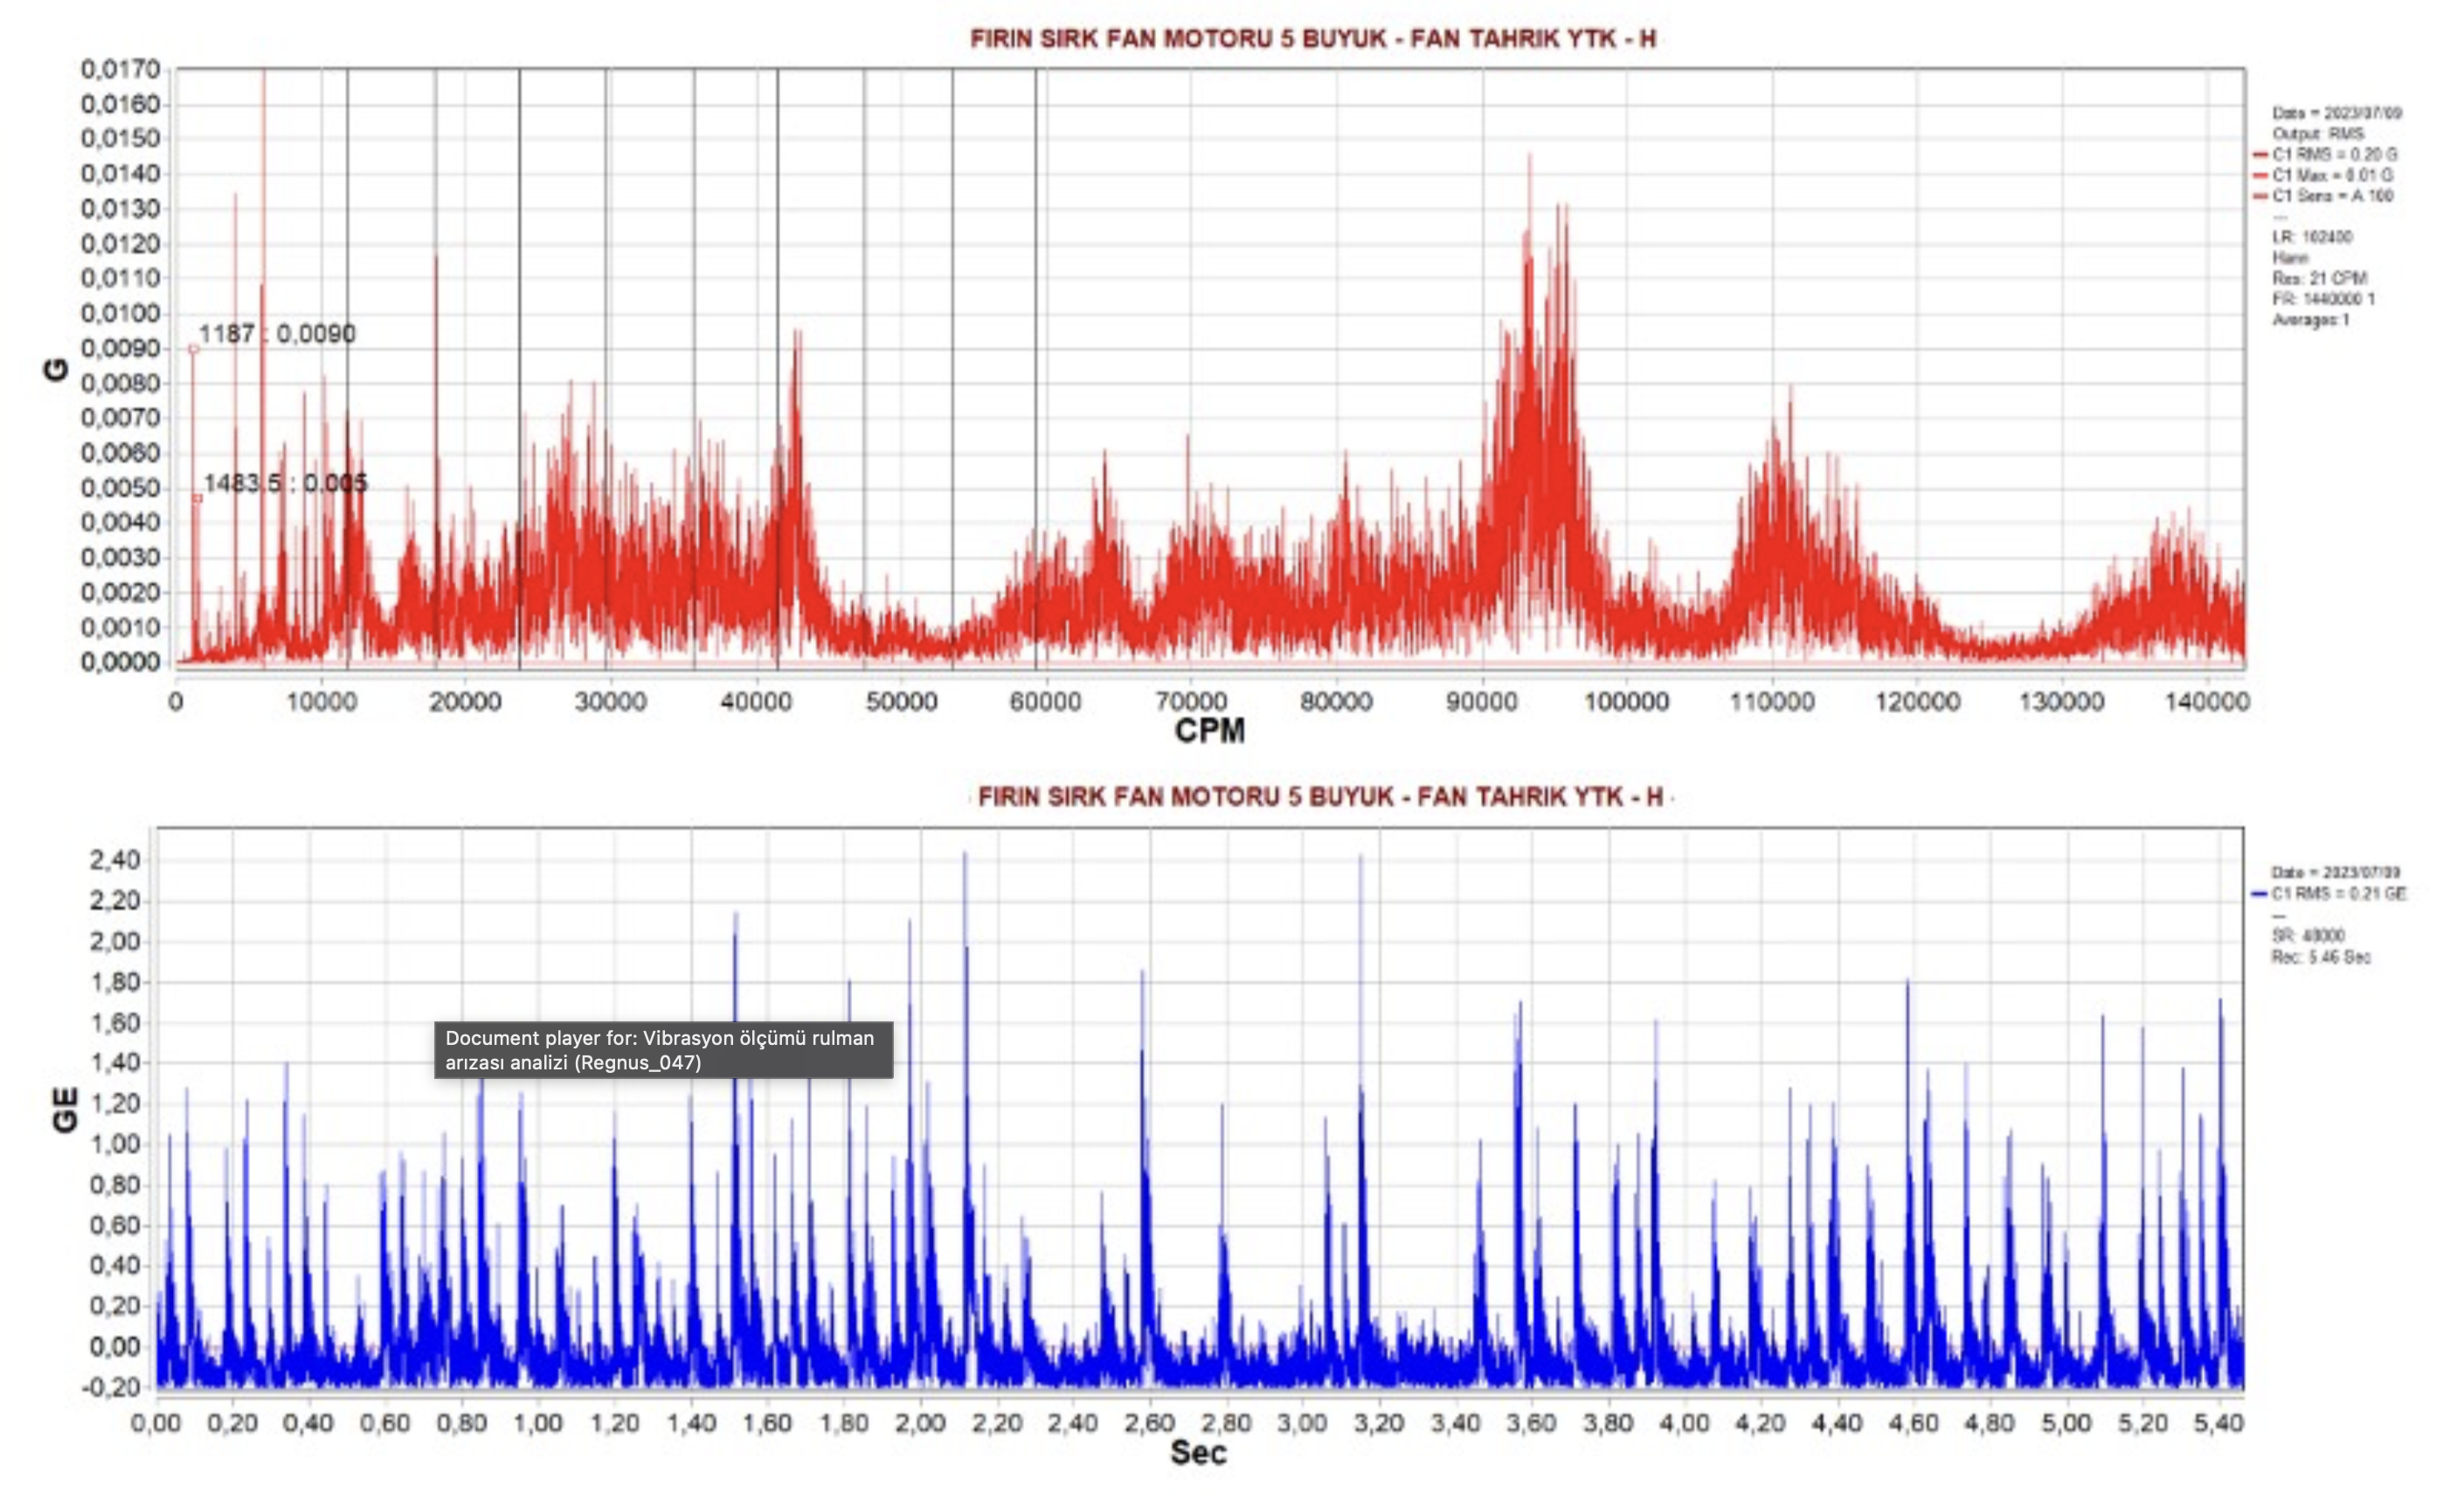Viewport: 2464px width, 1494px height.
Task: Click the 'GE' vertical axis title
Action: tap(65, 1110)
